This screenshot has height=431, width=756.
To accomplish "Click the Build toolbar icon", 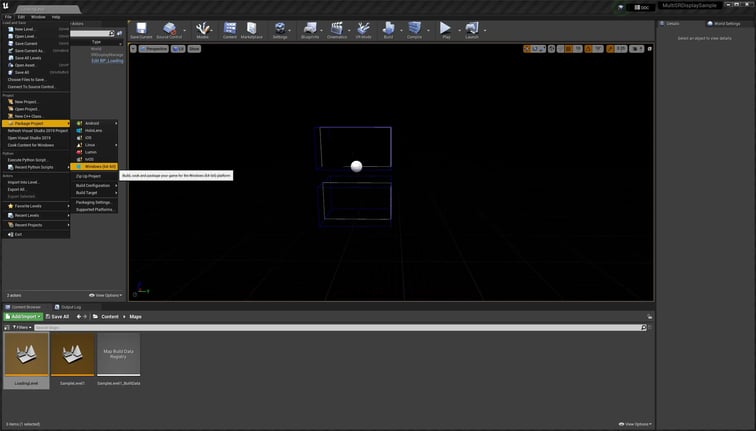I will pyautogui.click(x=388, y=30).
